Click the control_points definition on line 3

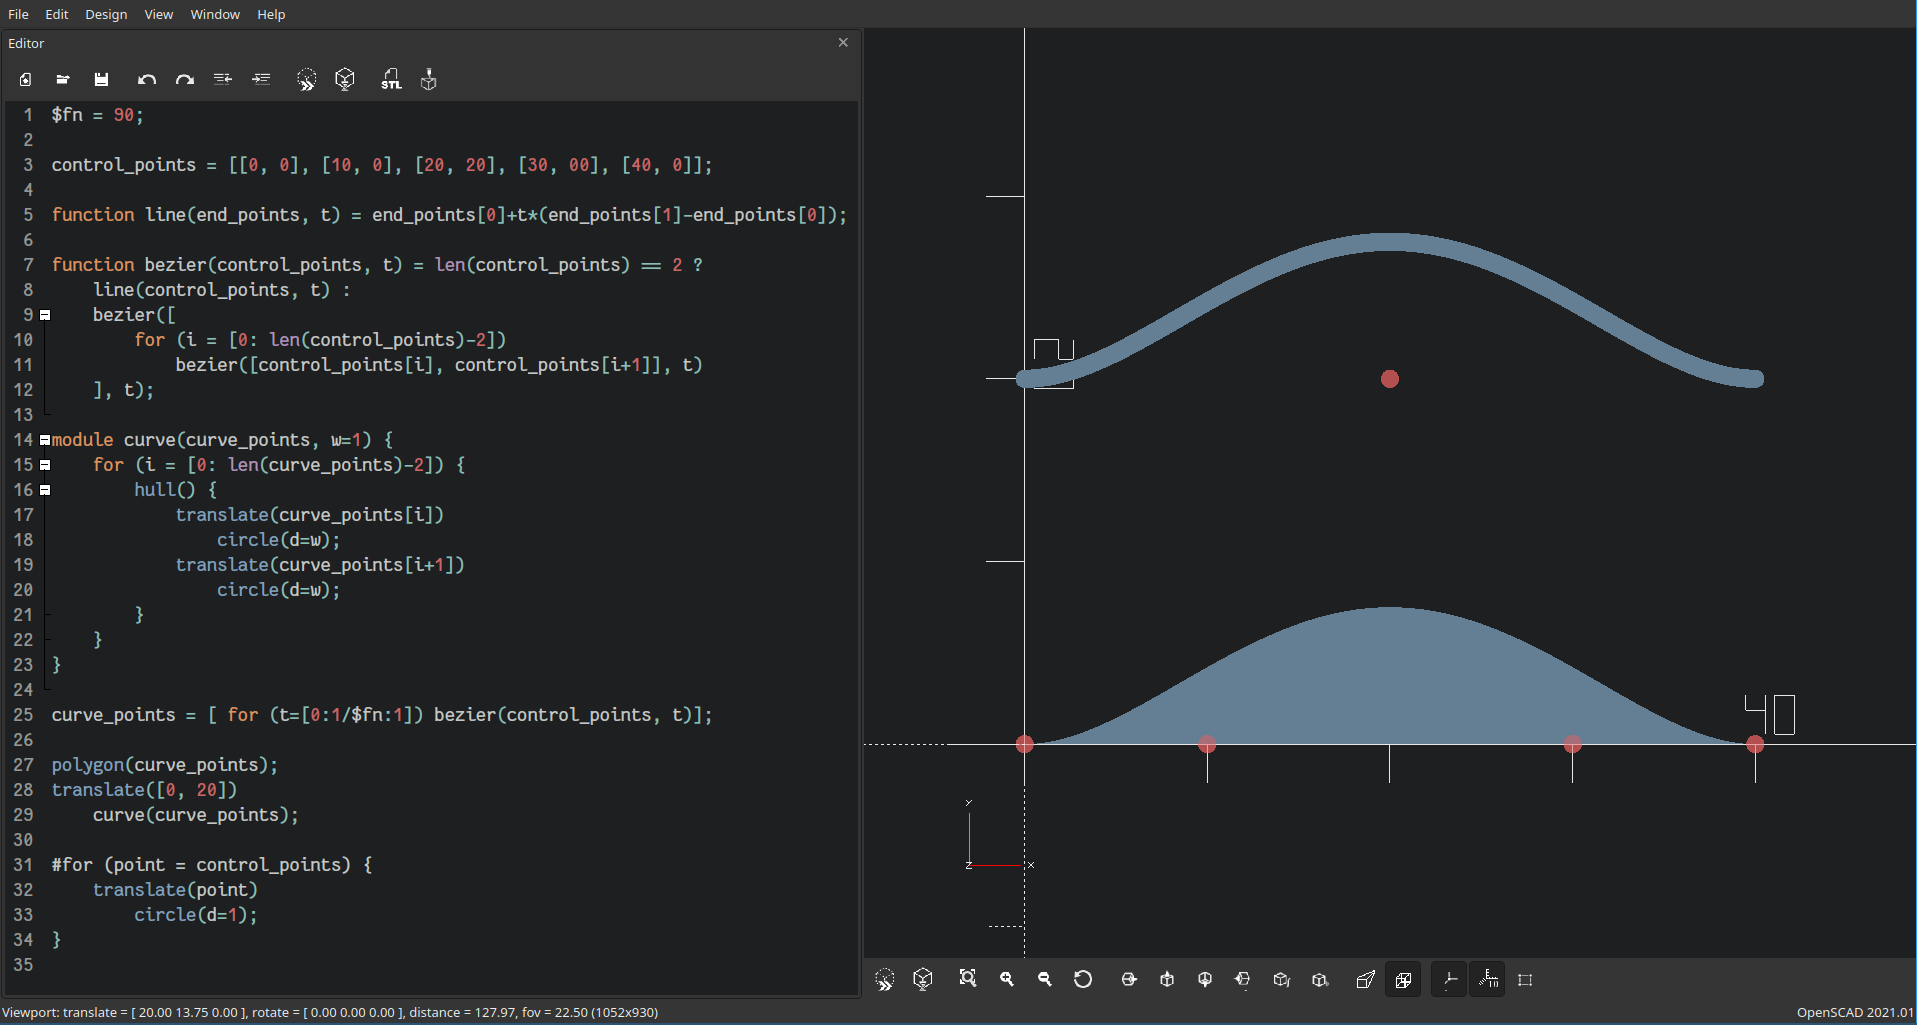[382, 165]
